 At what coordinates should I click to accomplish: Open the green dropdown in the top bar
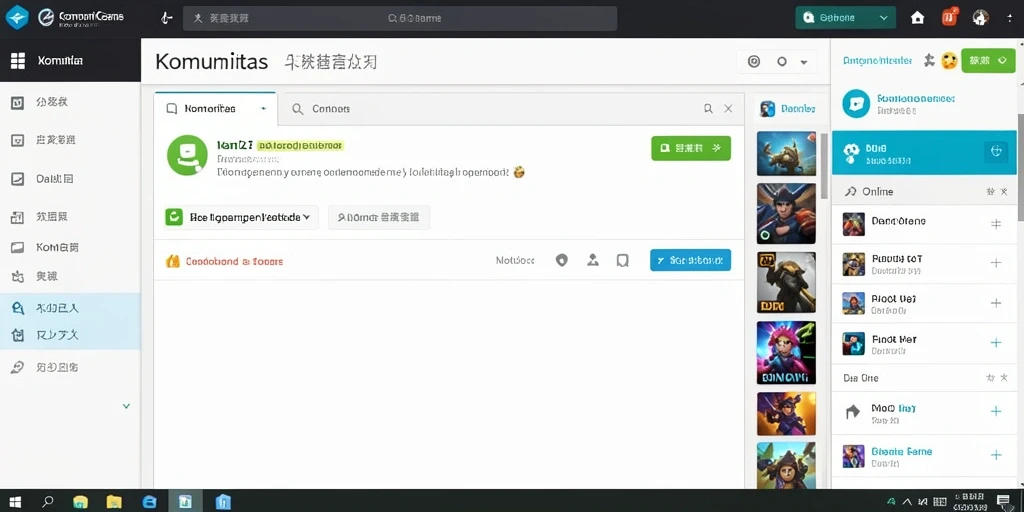tap(846, 18)
